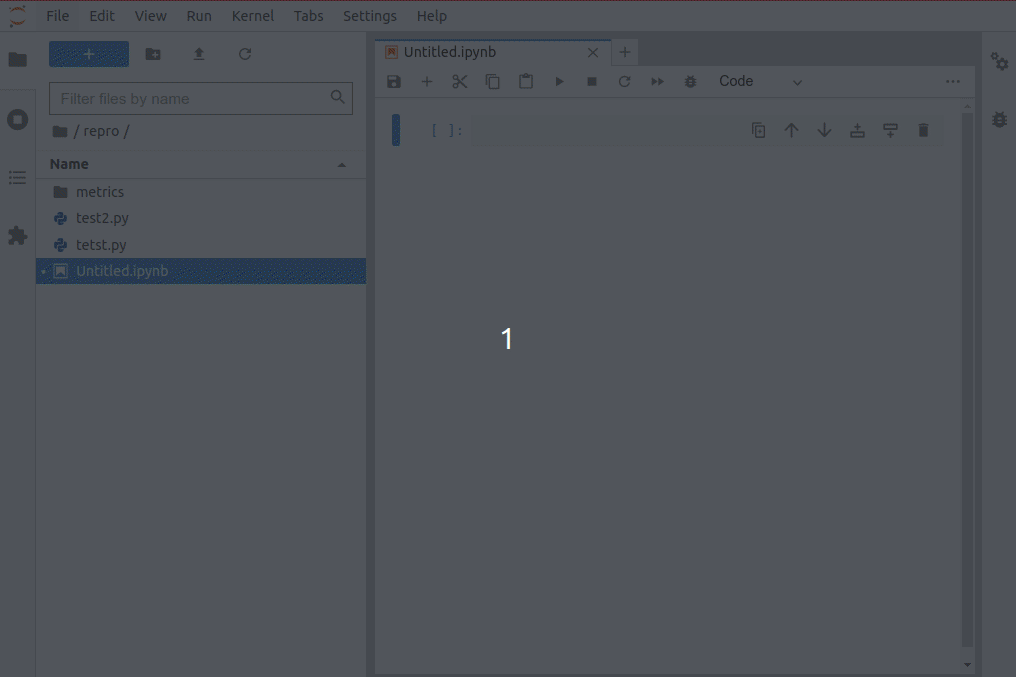Screen dimensions: 1016x677
Task: Run the selected code cell
Action: (559, 81)
